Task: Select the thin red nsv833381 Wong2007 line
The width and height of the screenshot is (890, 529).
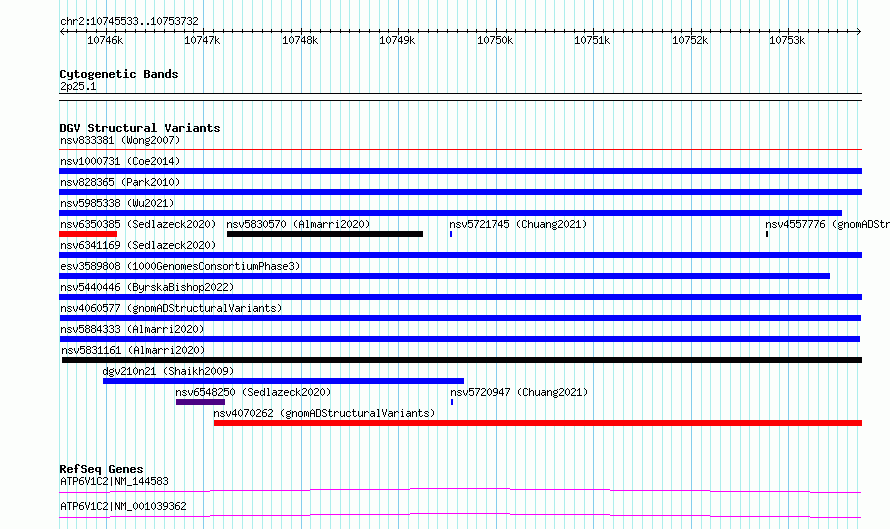Action: (460, 150)
